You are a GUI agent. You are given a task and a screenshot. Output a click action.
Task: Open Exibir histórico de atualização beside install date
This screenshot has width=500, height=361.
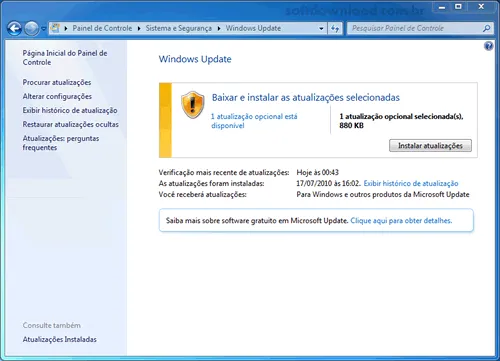click(411, 183)
